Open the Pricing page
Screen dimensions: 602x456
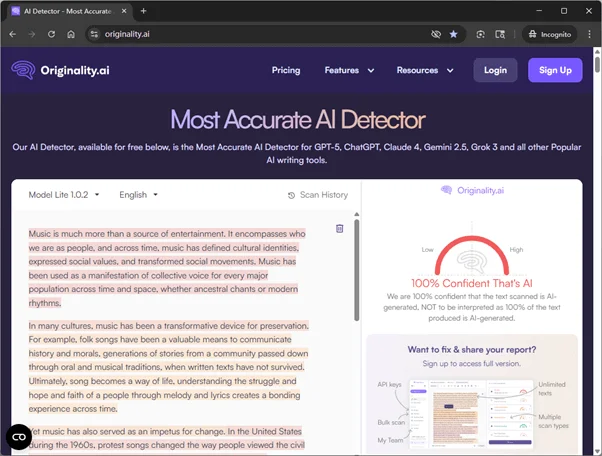coord(286,70)
